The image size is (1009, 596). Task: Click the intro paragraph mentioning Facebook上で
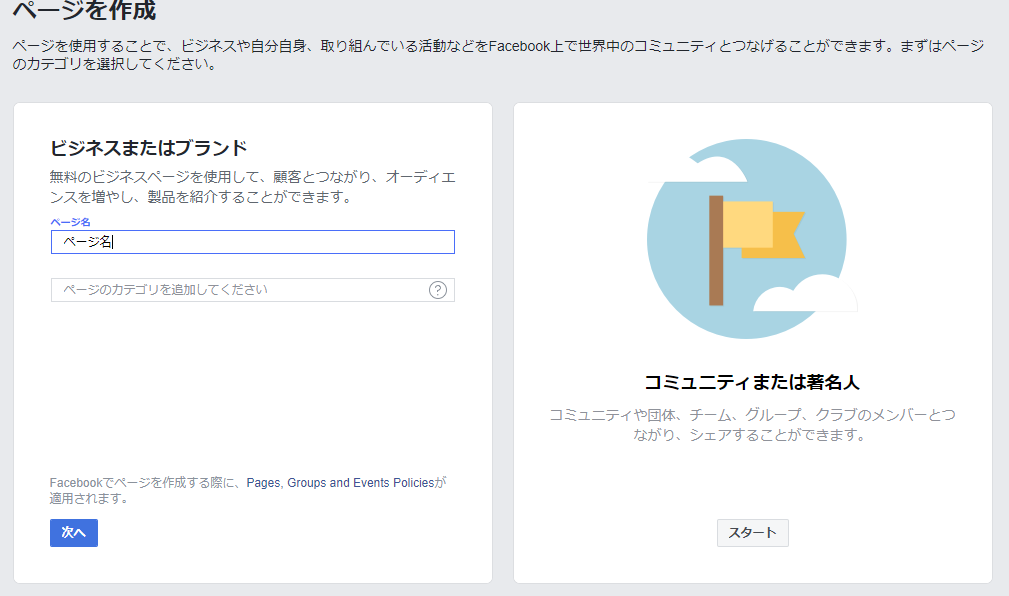click(x=499, y=55)
